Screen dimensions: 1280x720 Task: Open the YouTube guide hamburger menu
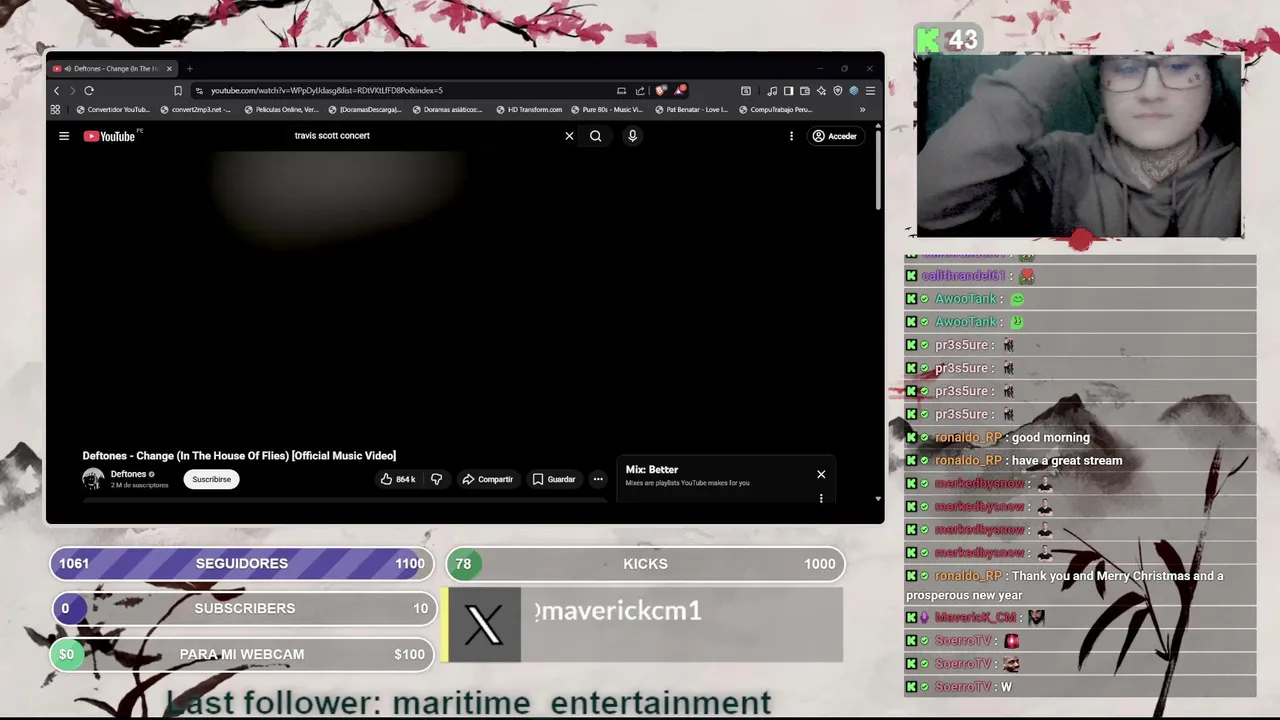pyautogui.click(x=64, y=136)
